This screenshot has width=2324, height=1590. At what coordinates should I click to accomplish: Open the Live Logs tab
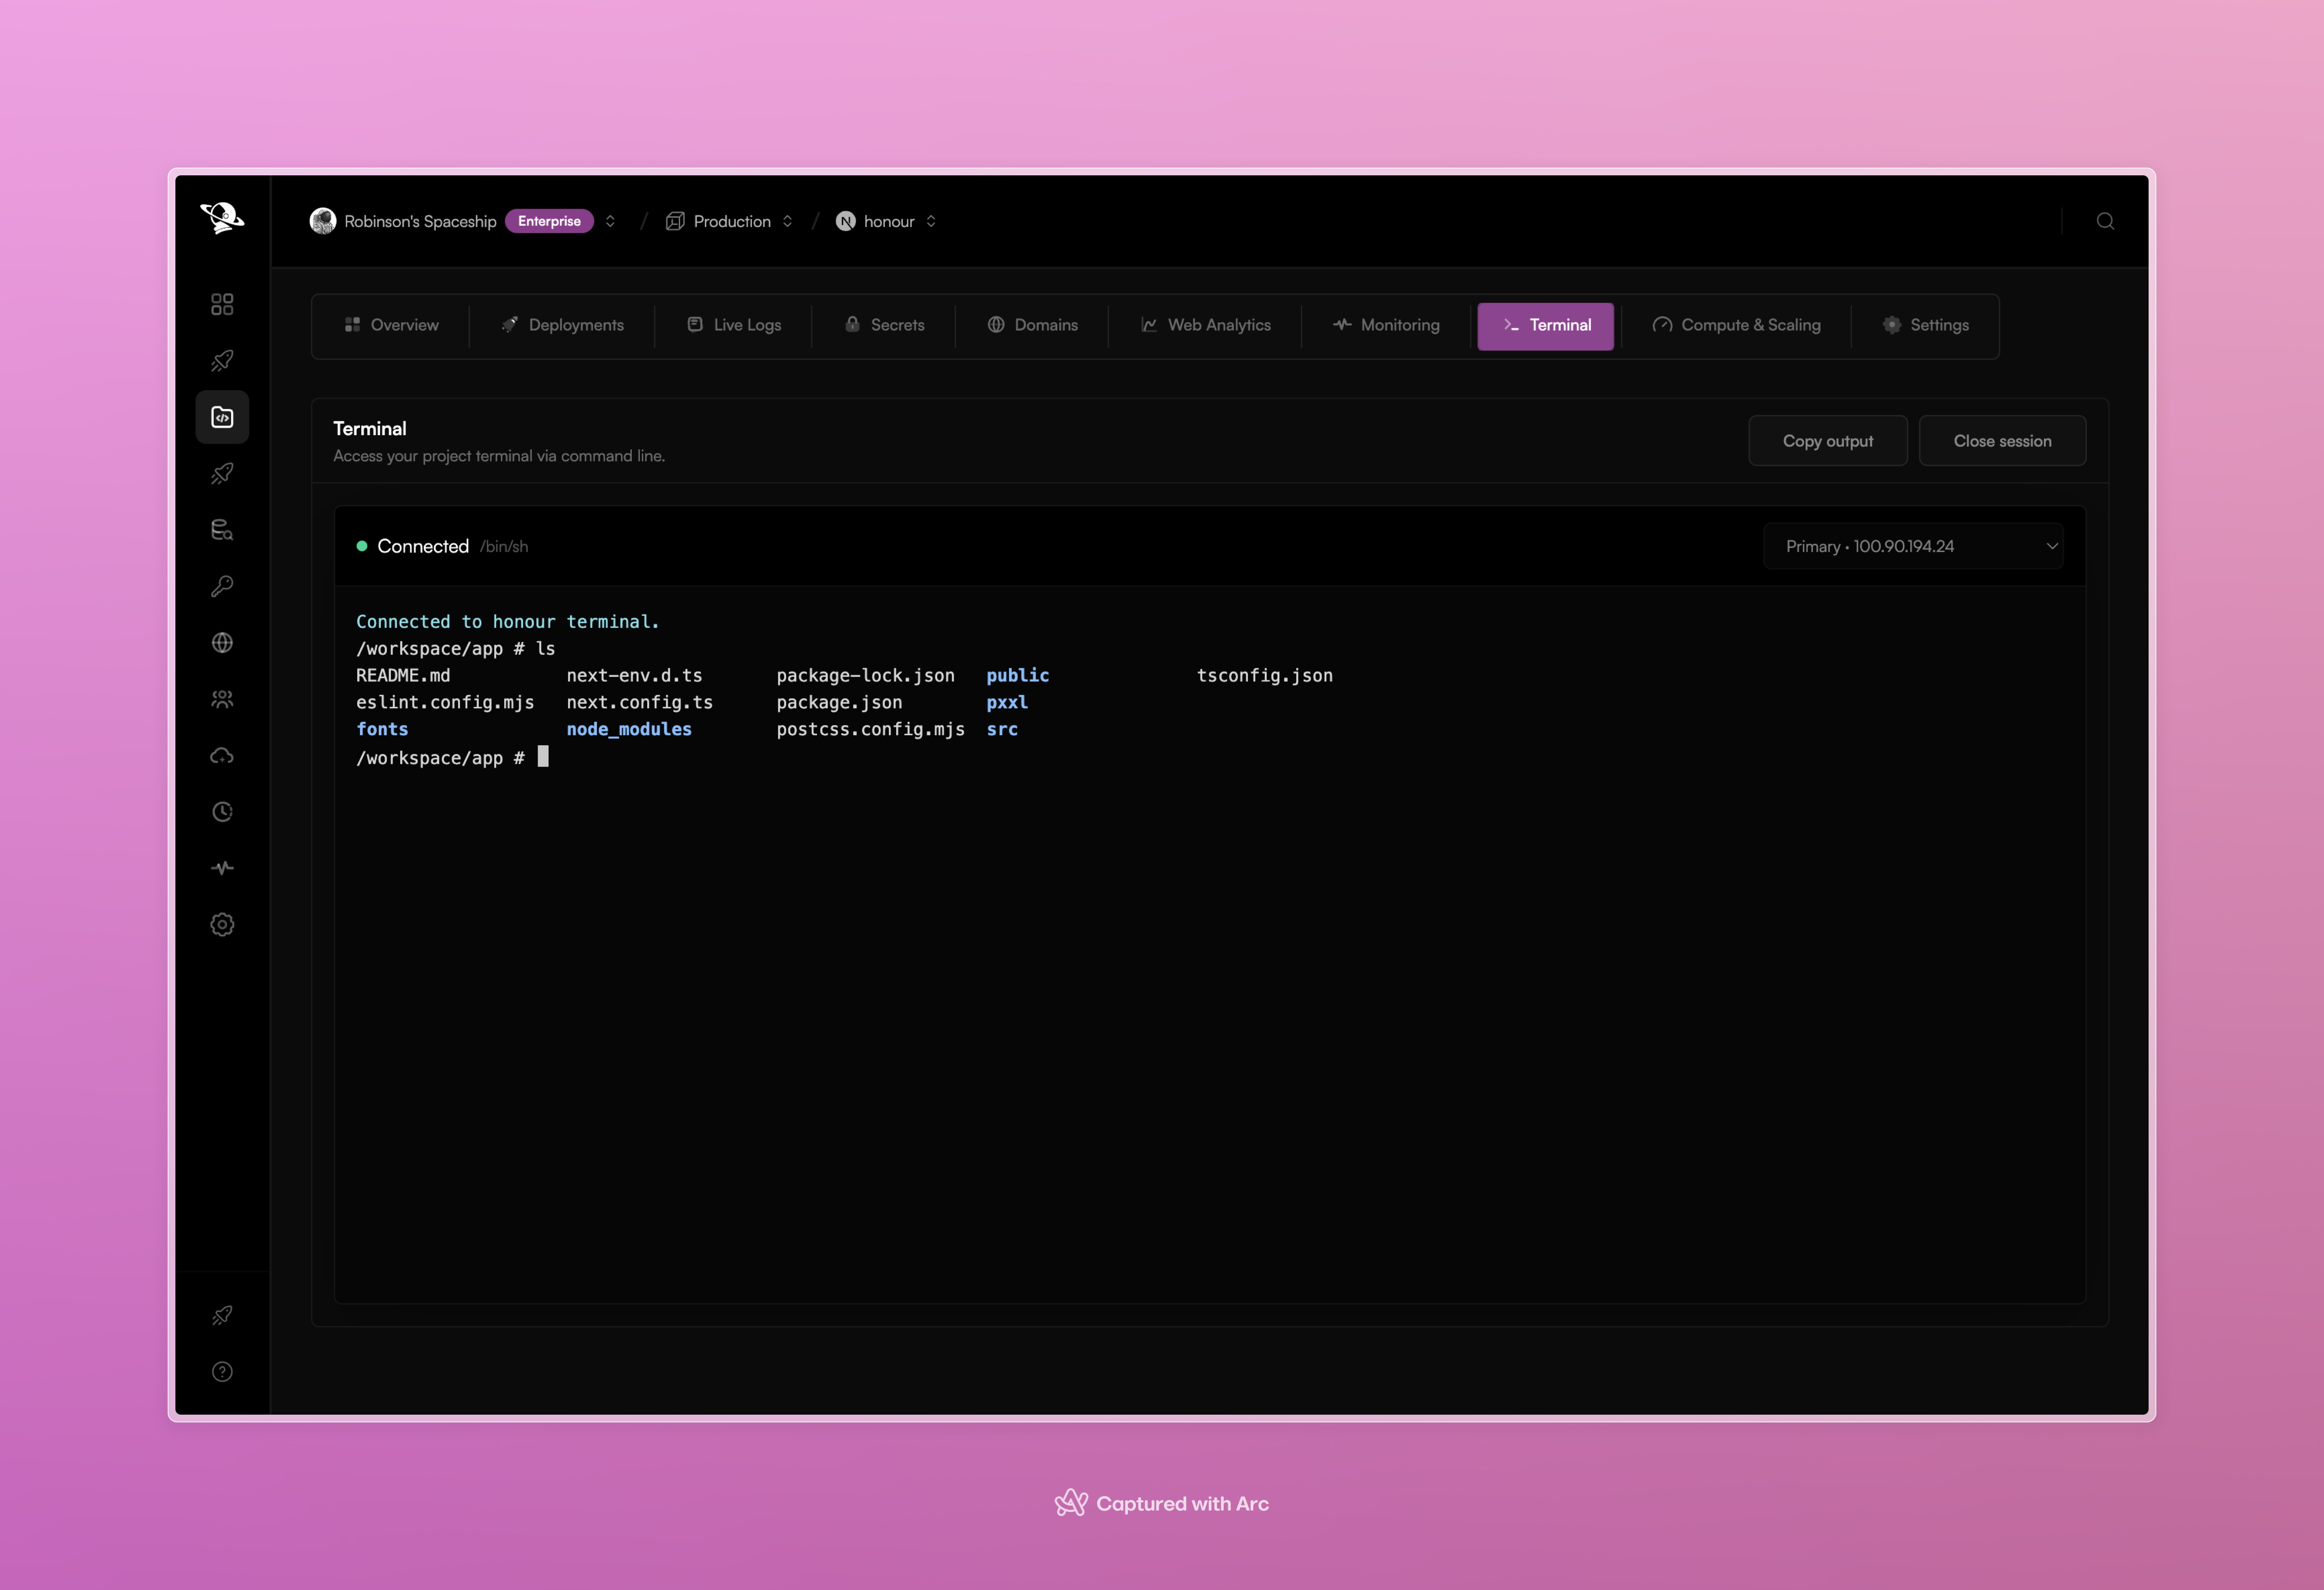pyautogui.click(x=733, y=325)
